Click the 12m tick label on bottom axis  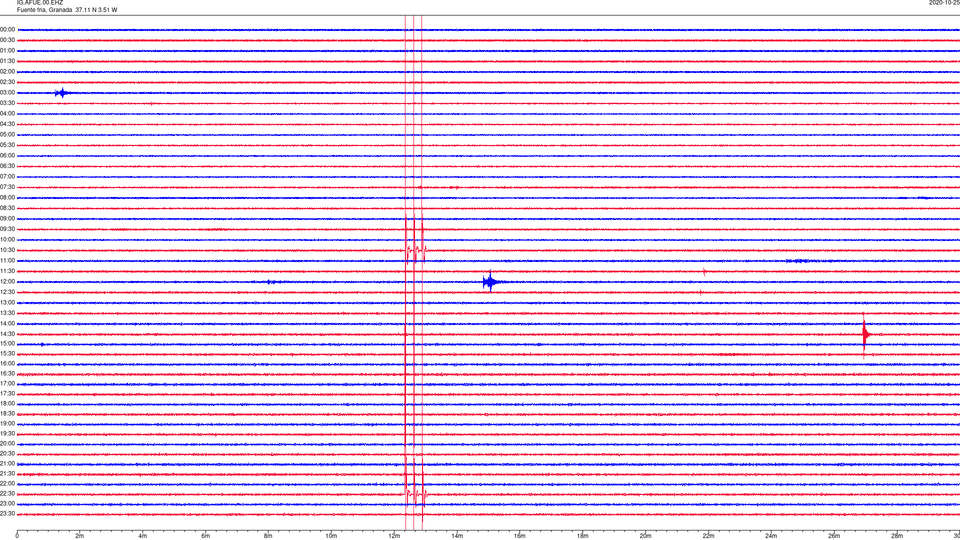click(x=394, y=536)
